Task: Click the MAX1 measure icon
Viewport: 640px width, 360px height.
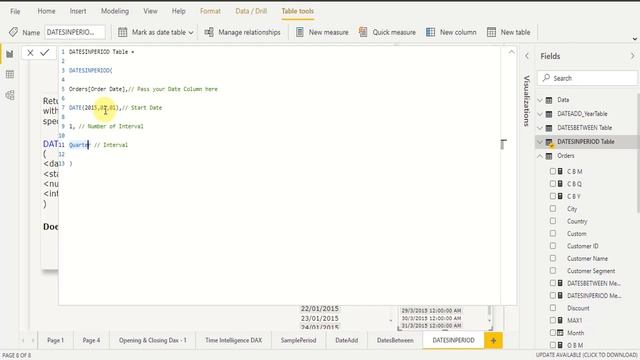Action: point(560,320)
